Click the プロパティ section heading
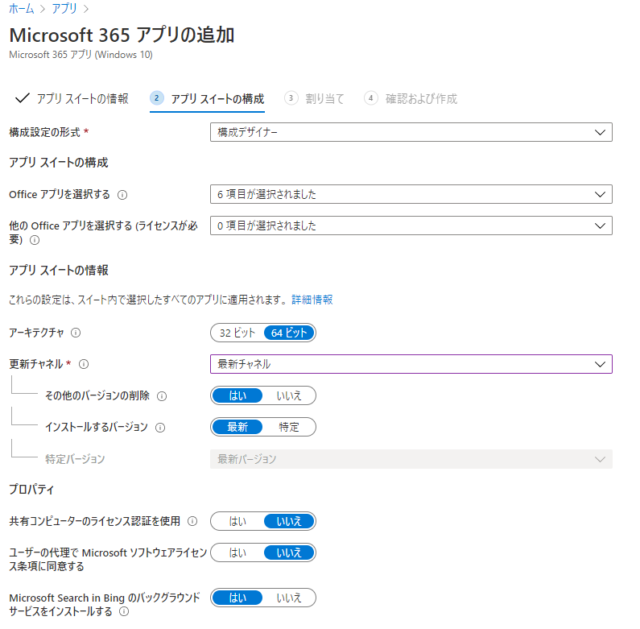This screenshot has width=640, height=629. click(x=31, y=489)
